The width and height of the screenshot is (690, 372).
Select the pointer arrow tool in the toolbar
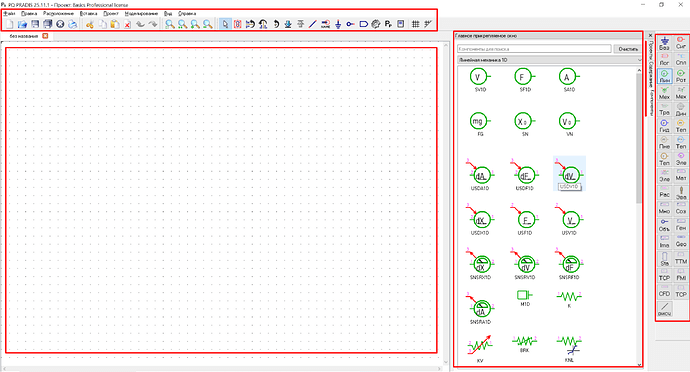tap(225, 24)
